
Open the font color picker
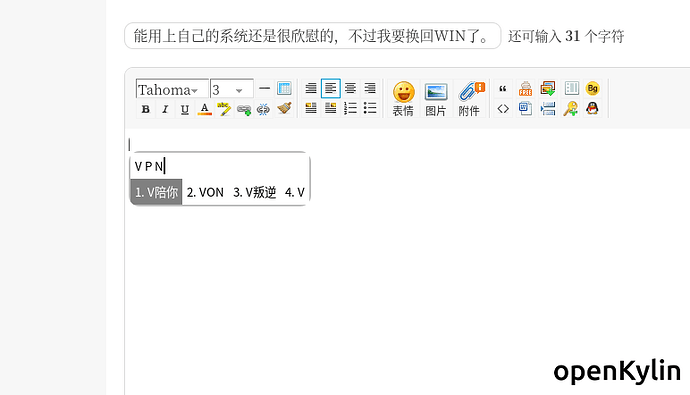[204, 109]
